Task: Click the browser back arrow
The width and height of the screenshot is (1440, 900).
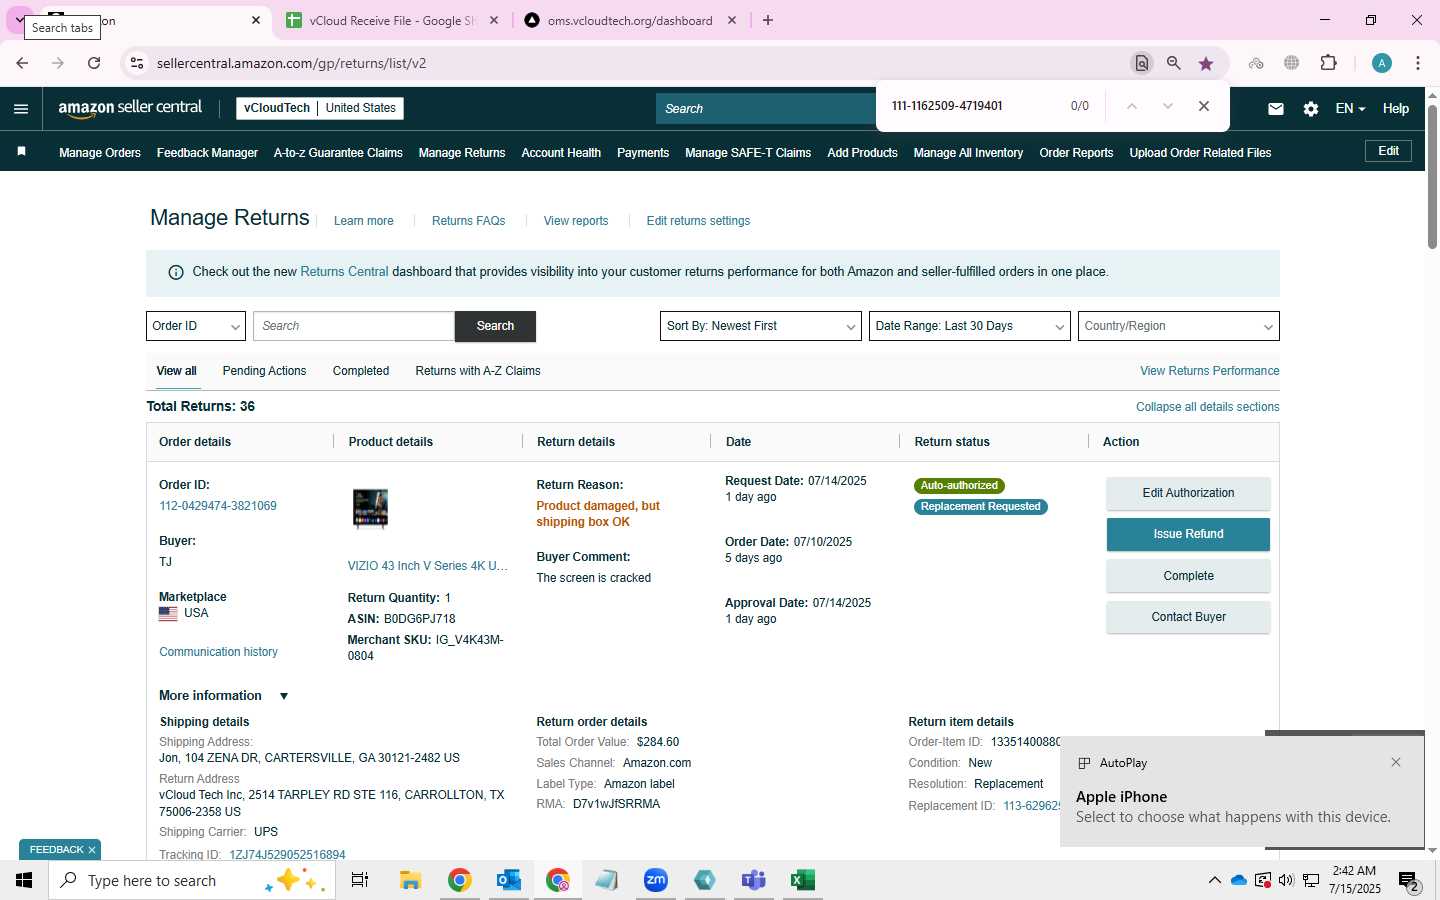Action: (22, 63)
